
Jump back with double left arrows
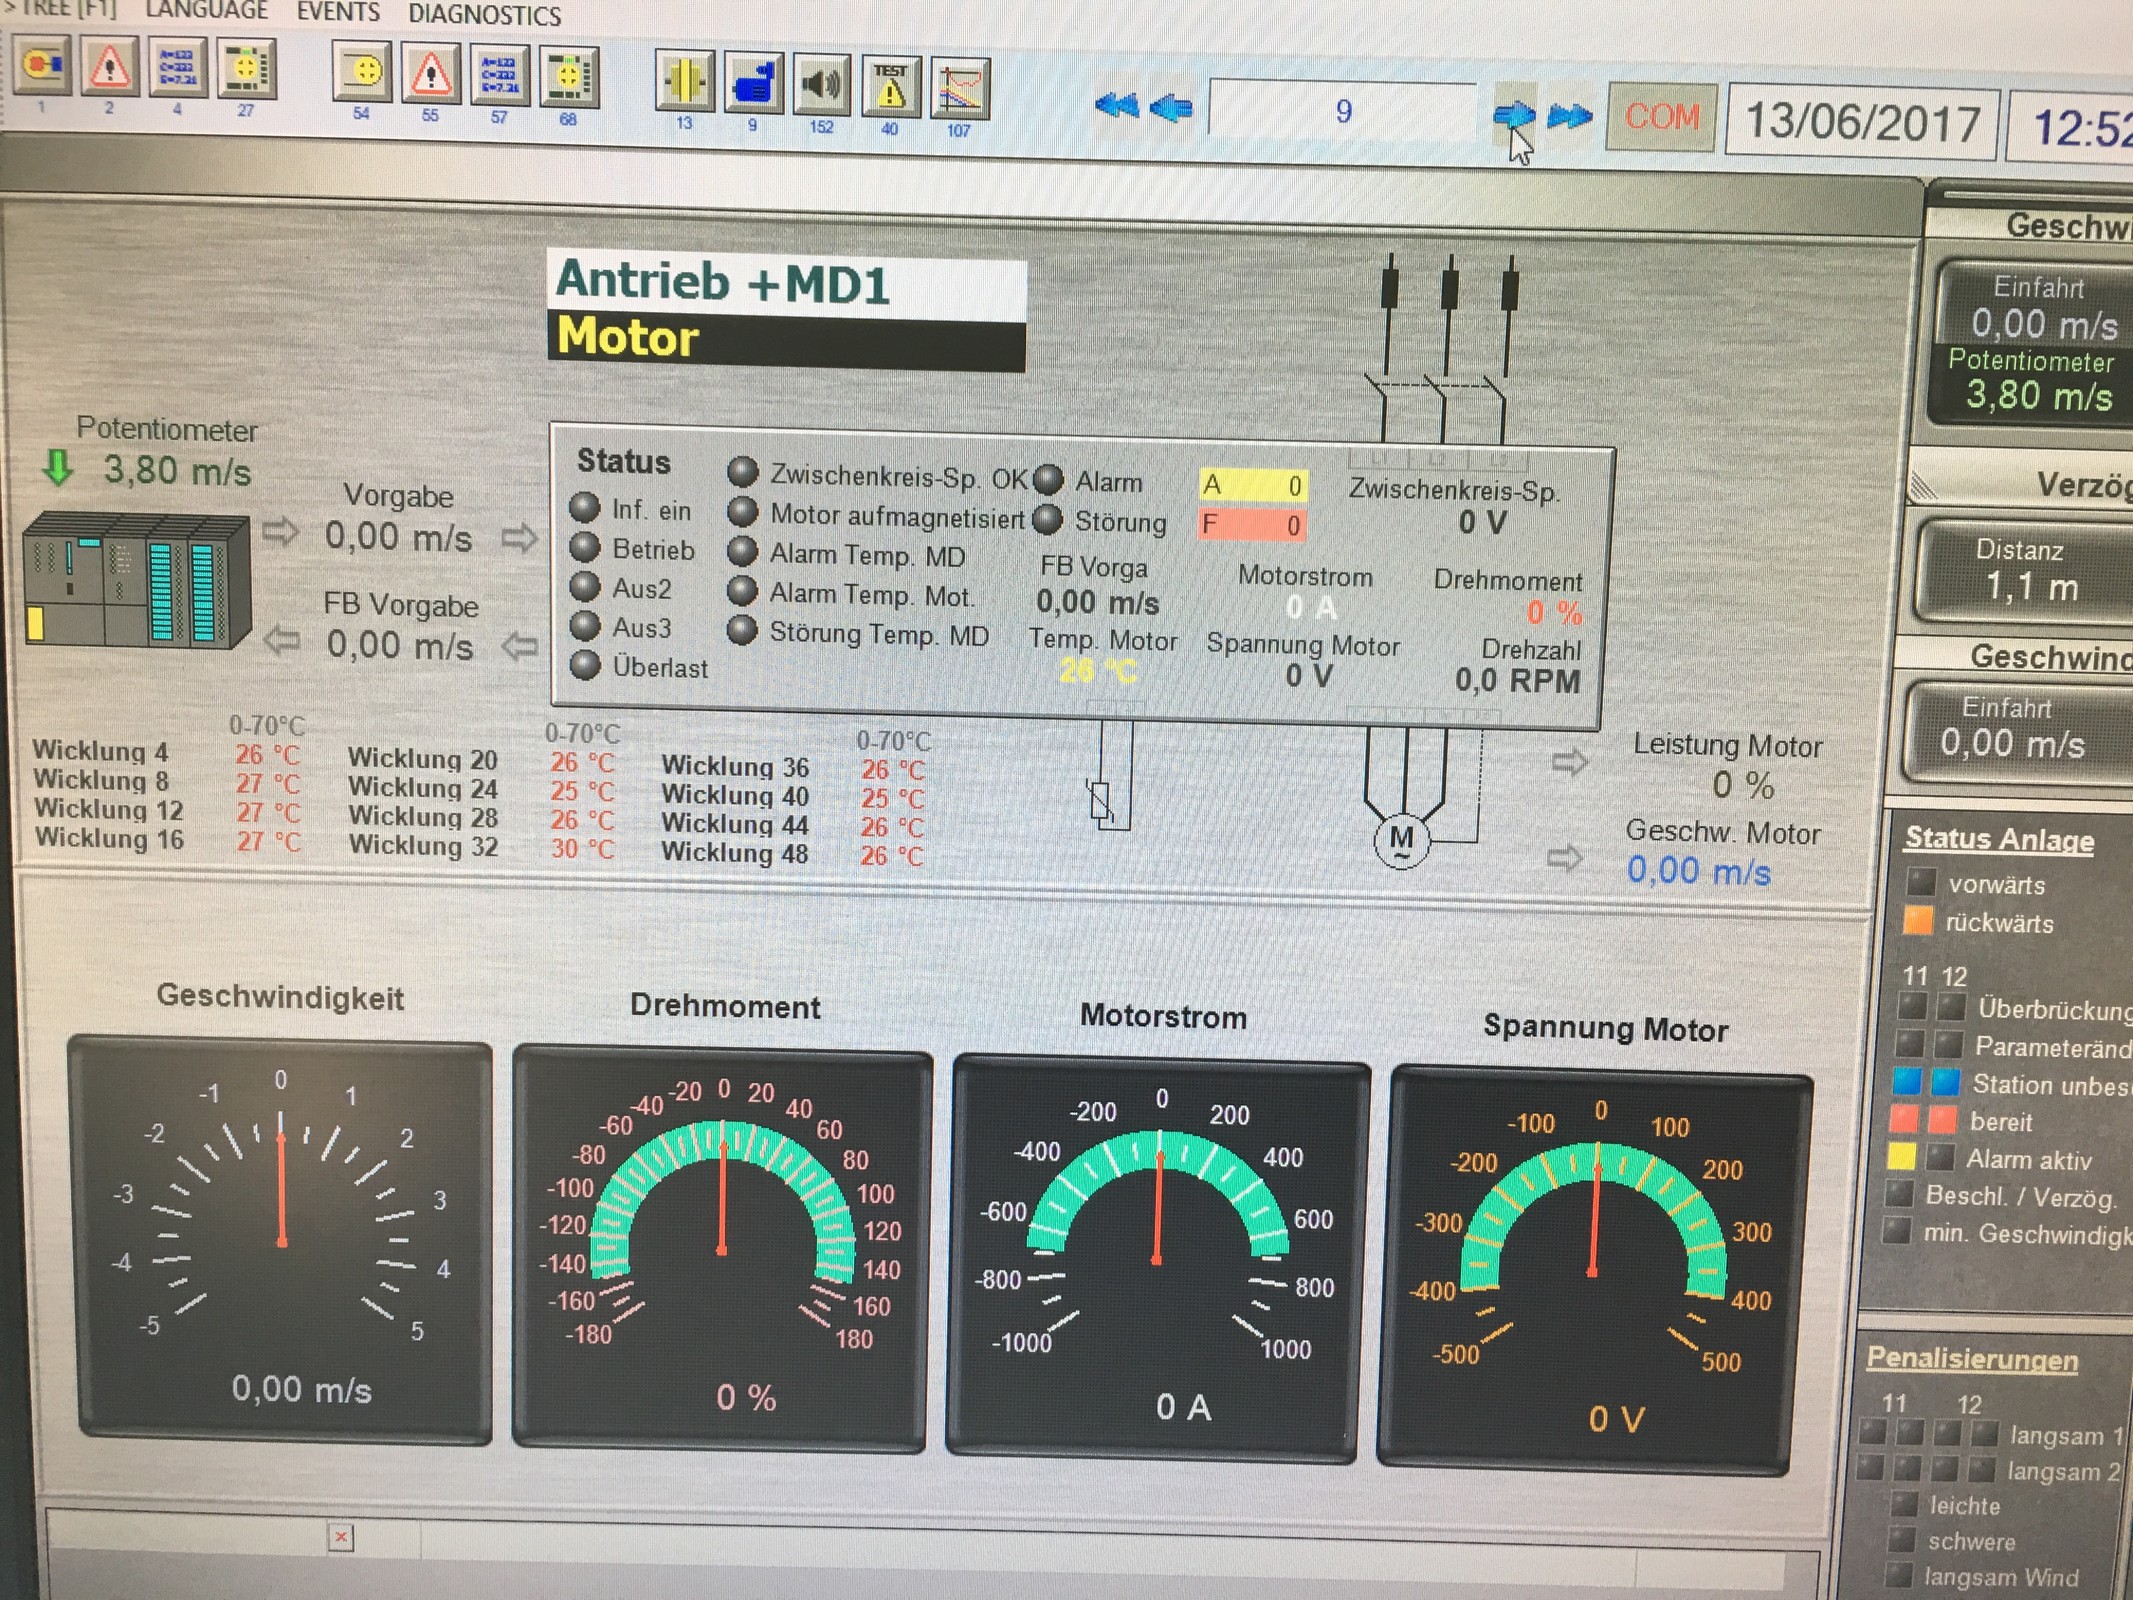1116,105
